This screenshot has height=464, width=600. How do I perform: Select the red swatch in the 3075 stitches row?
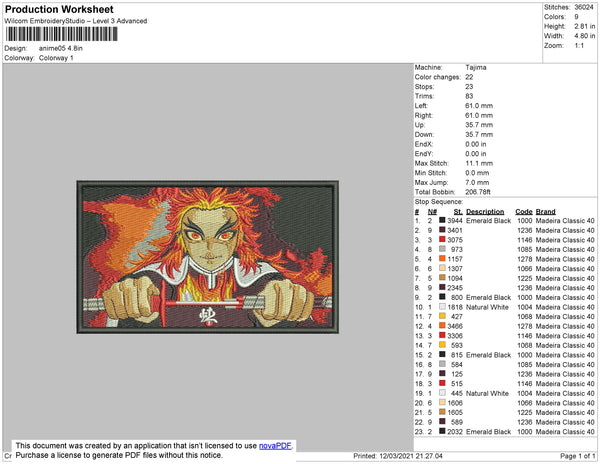(x=442, y=239)
